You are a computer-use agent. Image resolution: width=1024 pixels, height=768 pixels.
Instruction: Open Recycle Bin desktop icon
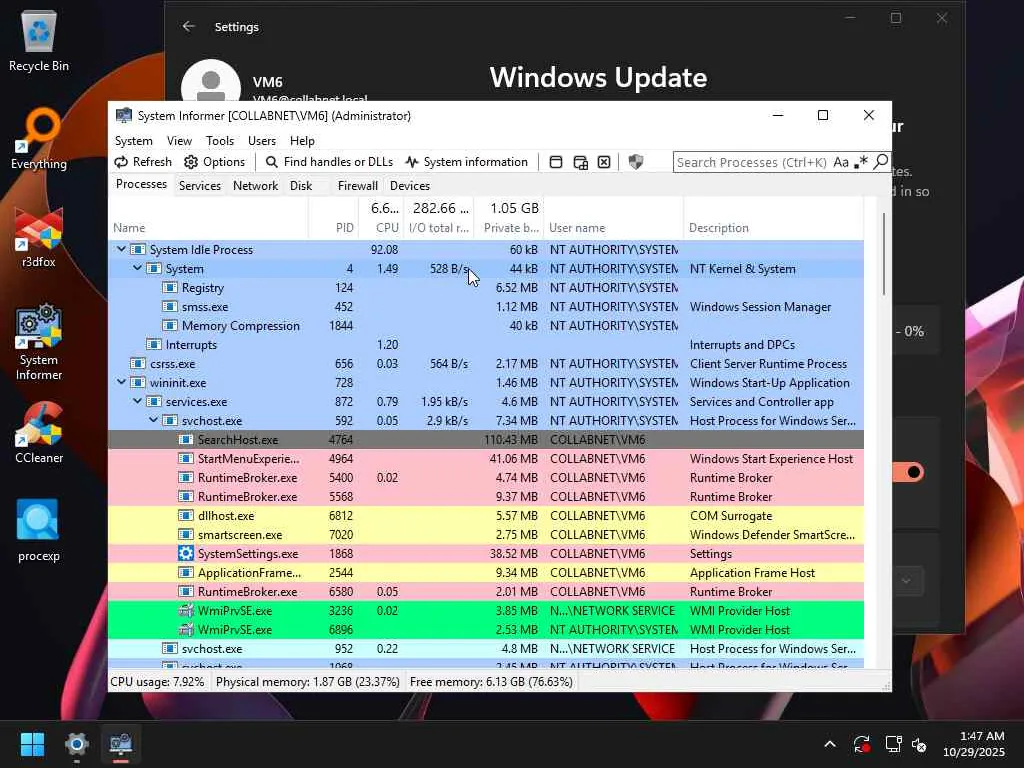(39, 40)
